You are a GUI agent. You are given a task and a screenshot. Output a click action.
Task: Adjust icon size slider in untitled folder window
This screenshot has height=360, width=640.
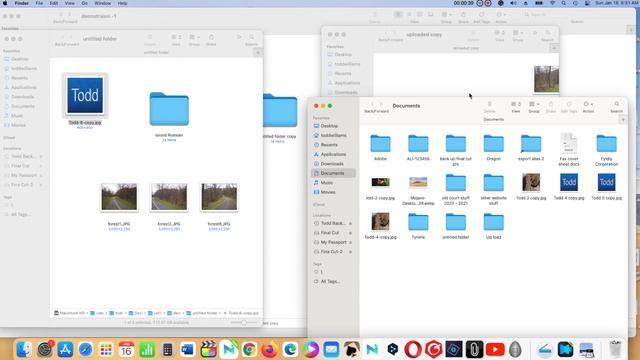[244, 322]
